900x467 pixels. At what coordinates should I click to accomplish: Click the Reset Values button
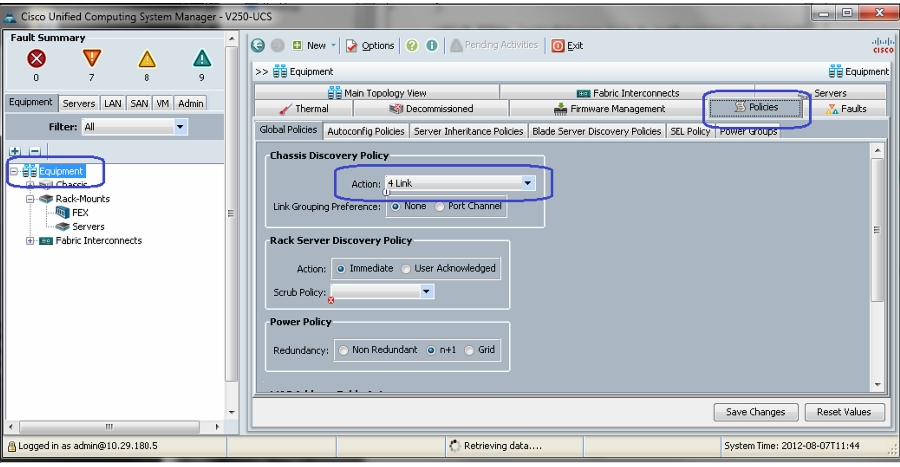coord(844,412)
